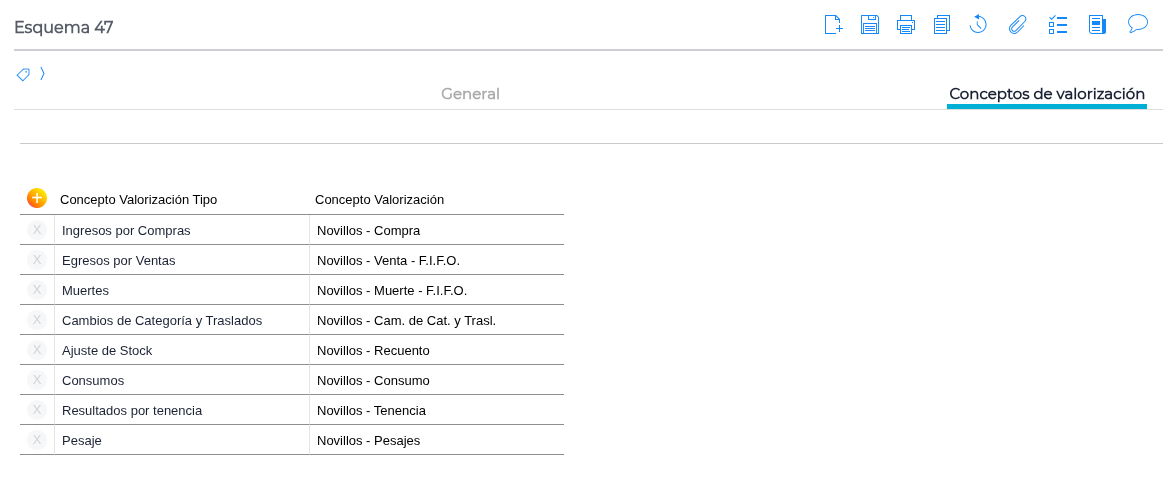Click the Ajuste de Stock type cell
Image resolution: width=1163 pixels, height=478 pixels.
182,350
